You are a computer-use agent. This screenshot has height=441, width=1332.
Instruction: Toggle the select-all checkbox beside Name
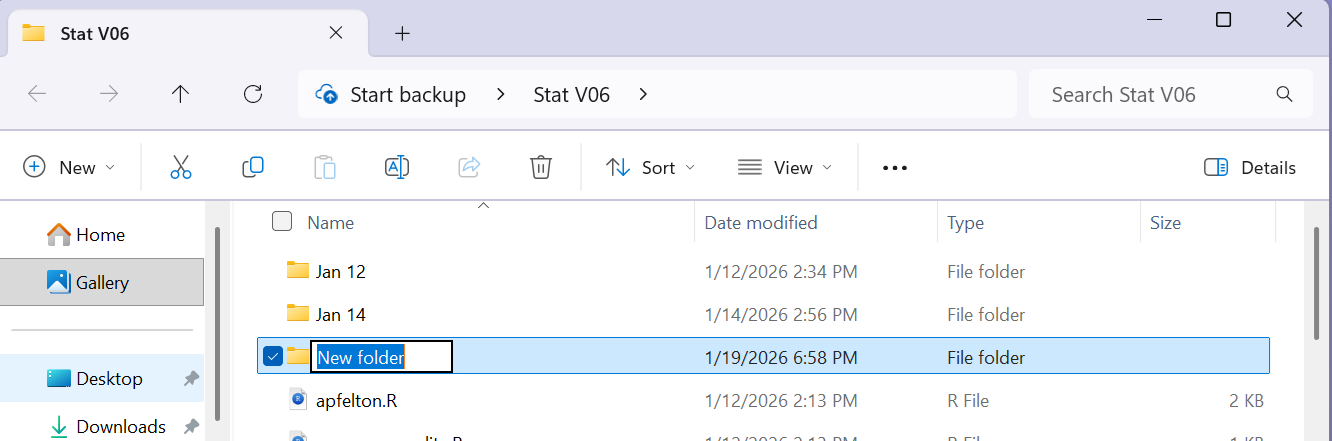[282, 222]
